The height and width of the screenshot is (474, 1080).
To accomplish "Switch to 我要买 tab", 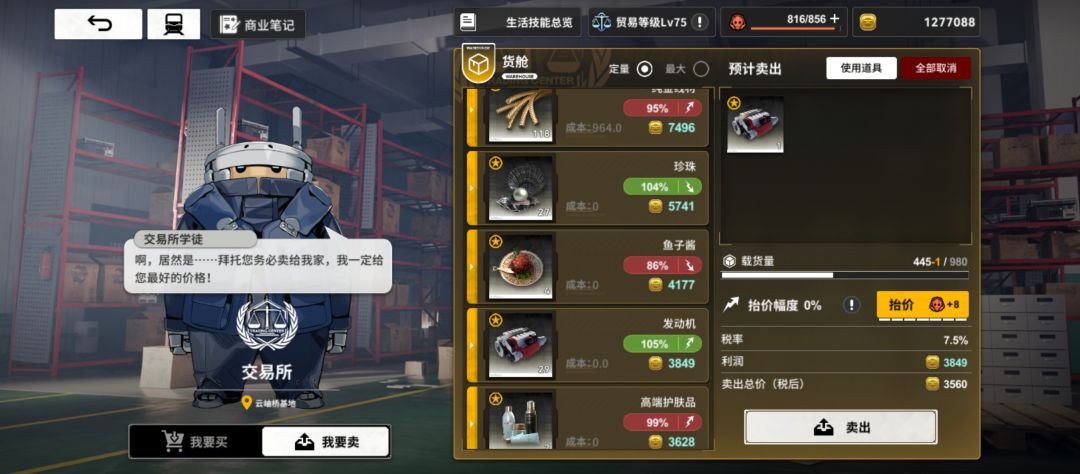I will pos(196,442).
